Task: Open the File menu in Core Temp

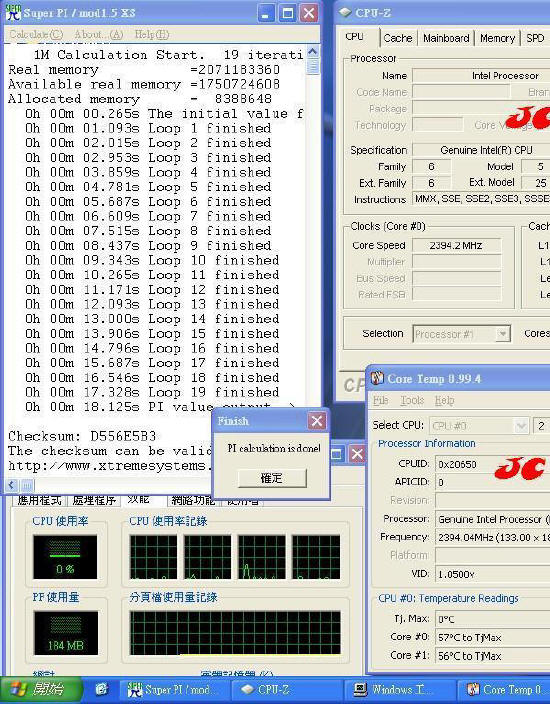Action: tap(380, 400)
